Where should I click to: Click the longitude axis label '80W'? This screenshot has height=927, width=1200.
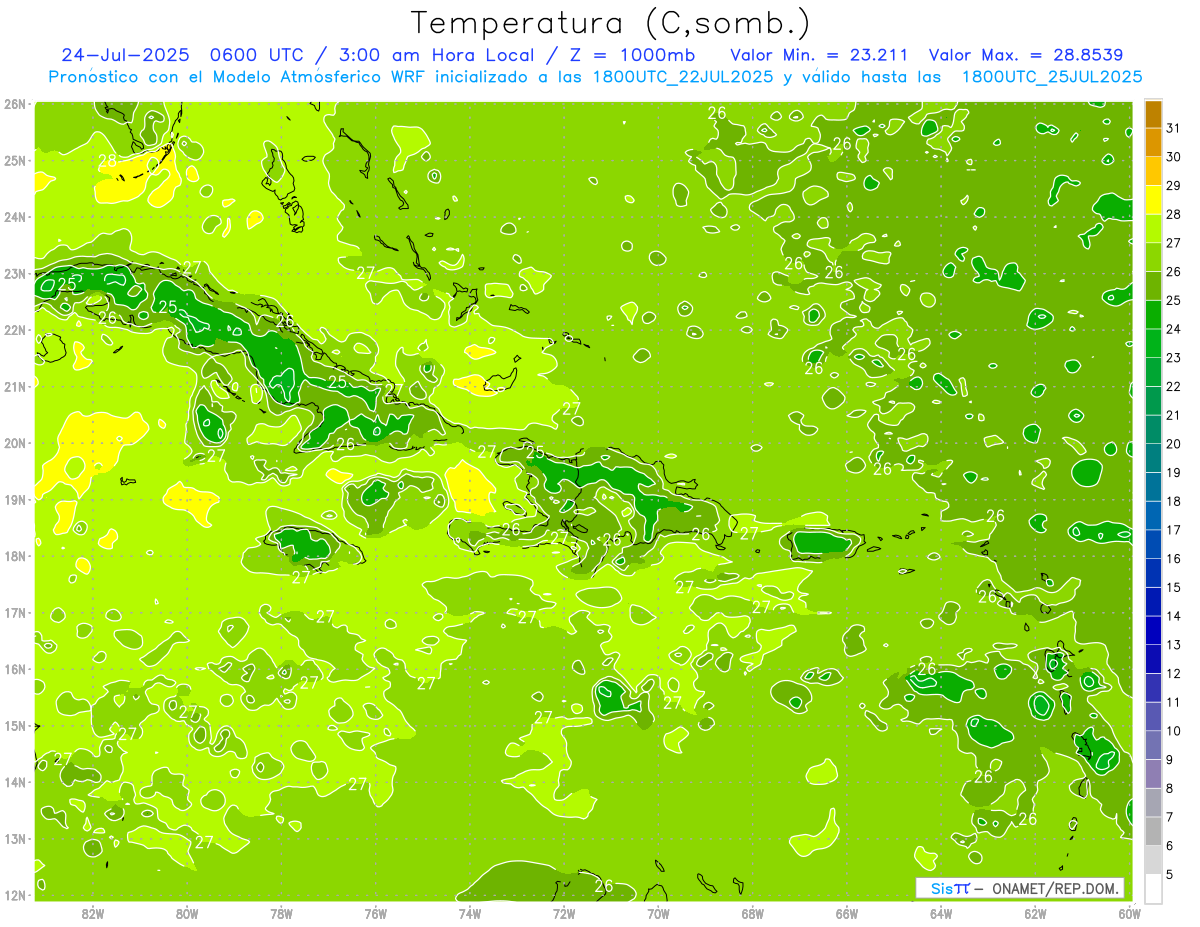pyautogui.click(x=187, y=912)
